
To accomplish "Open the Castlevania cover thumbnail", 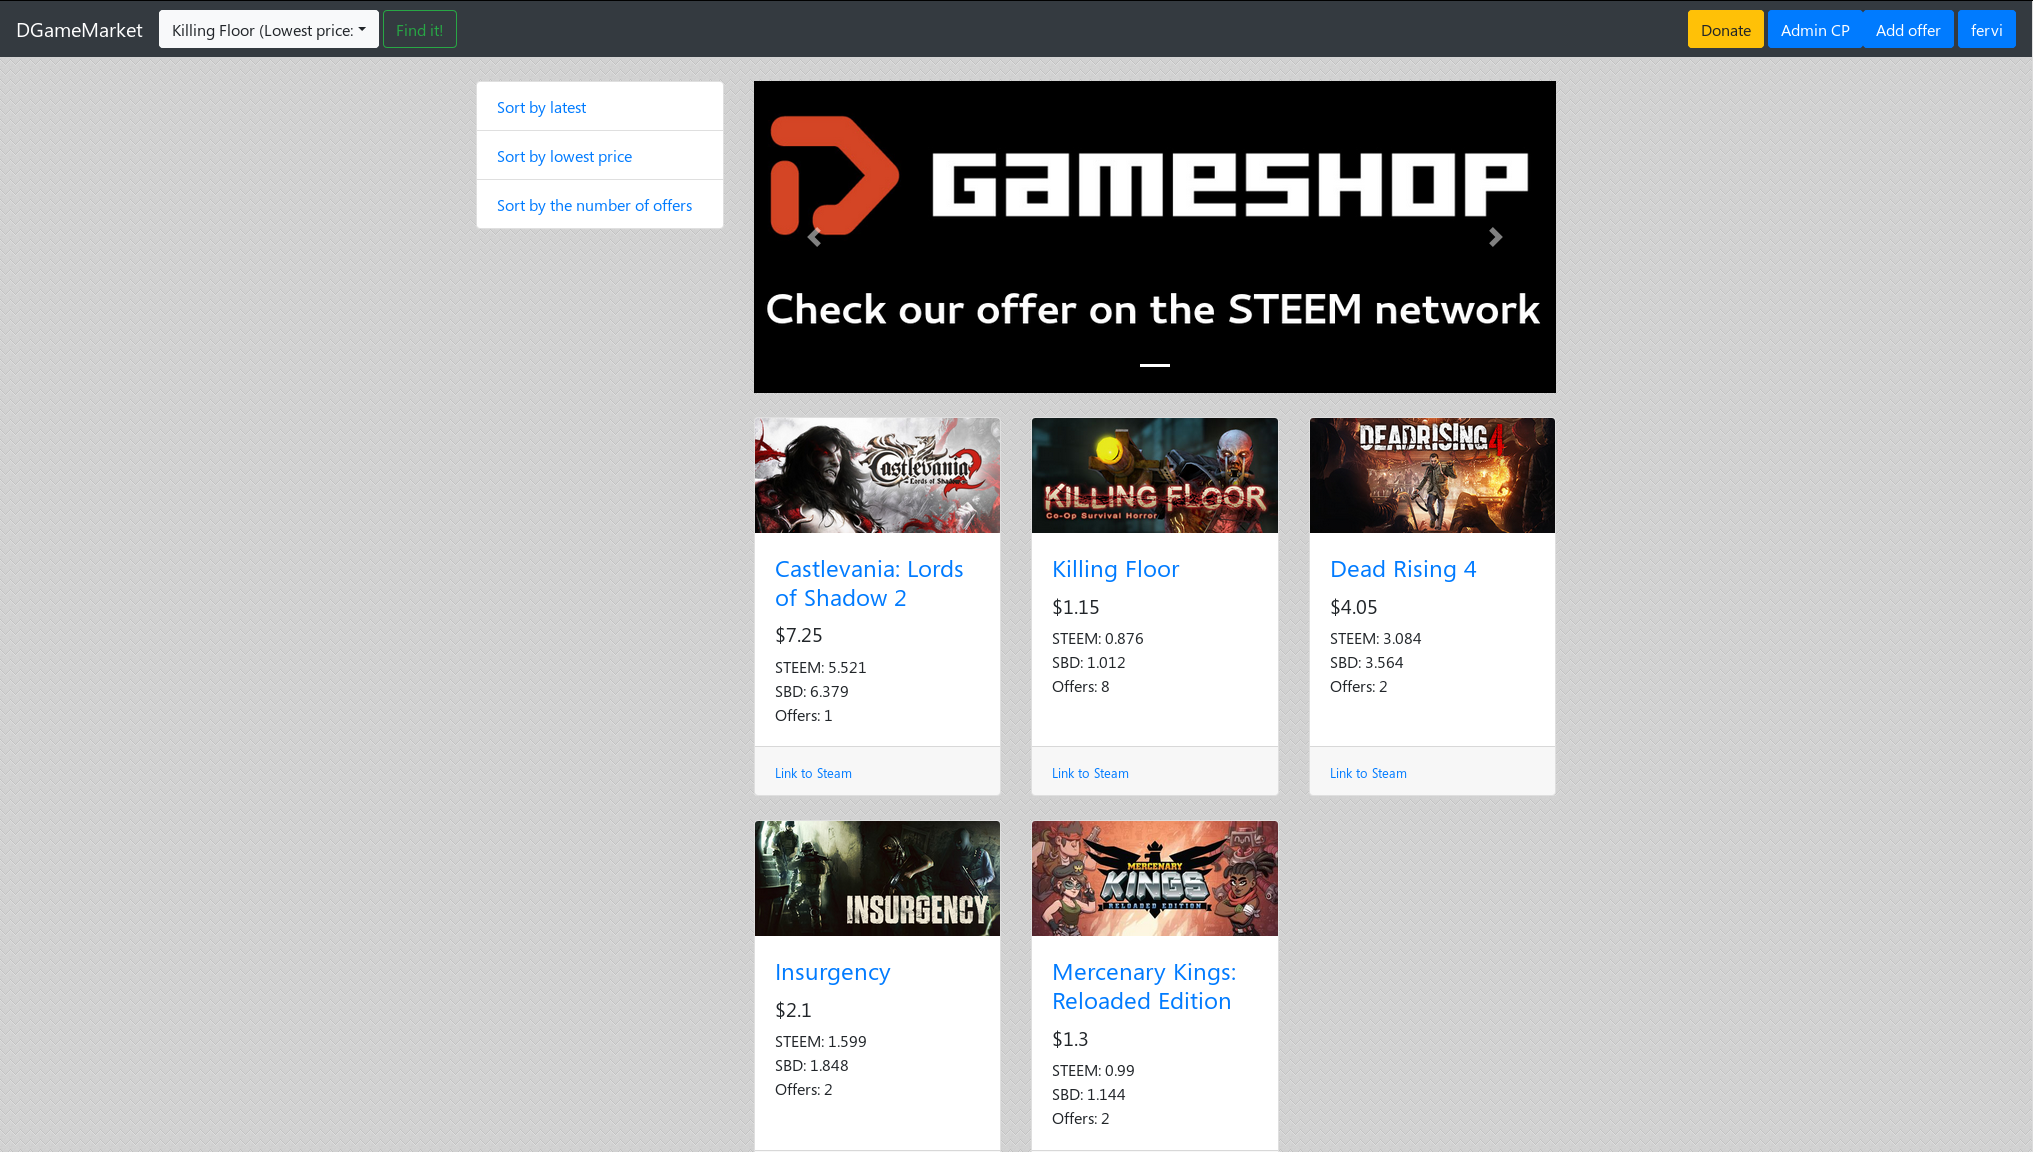I will [877, 475].
